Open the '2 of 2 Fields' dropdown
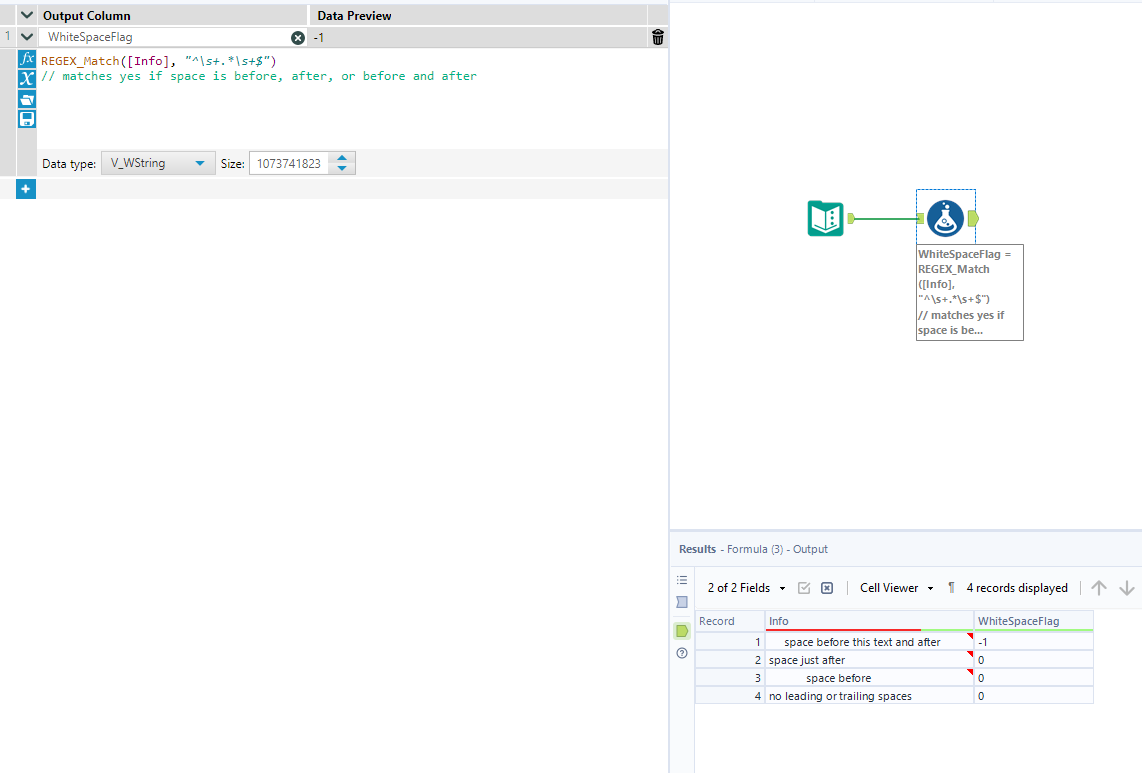Image resolution: width=1142 pixels, height=773 pixels. coord(738,587)
